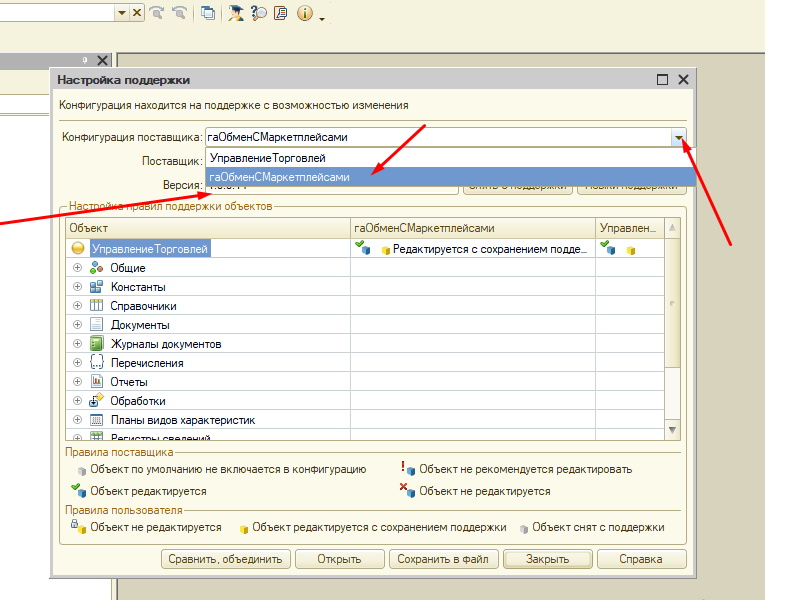Click the Справка button
800x600 pixels.
[641, 559]
